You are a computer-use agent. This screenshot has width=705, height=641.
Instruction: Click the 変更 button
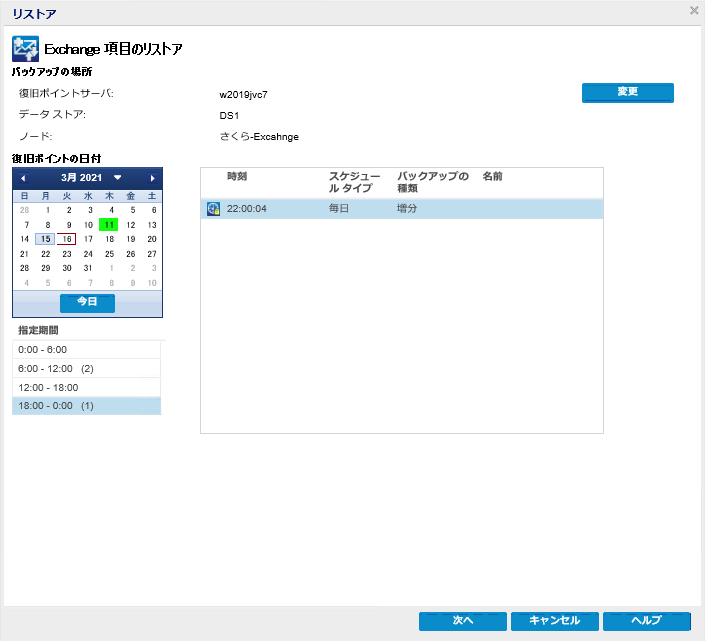coord(628,92)
